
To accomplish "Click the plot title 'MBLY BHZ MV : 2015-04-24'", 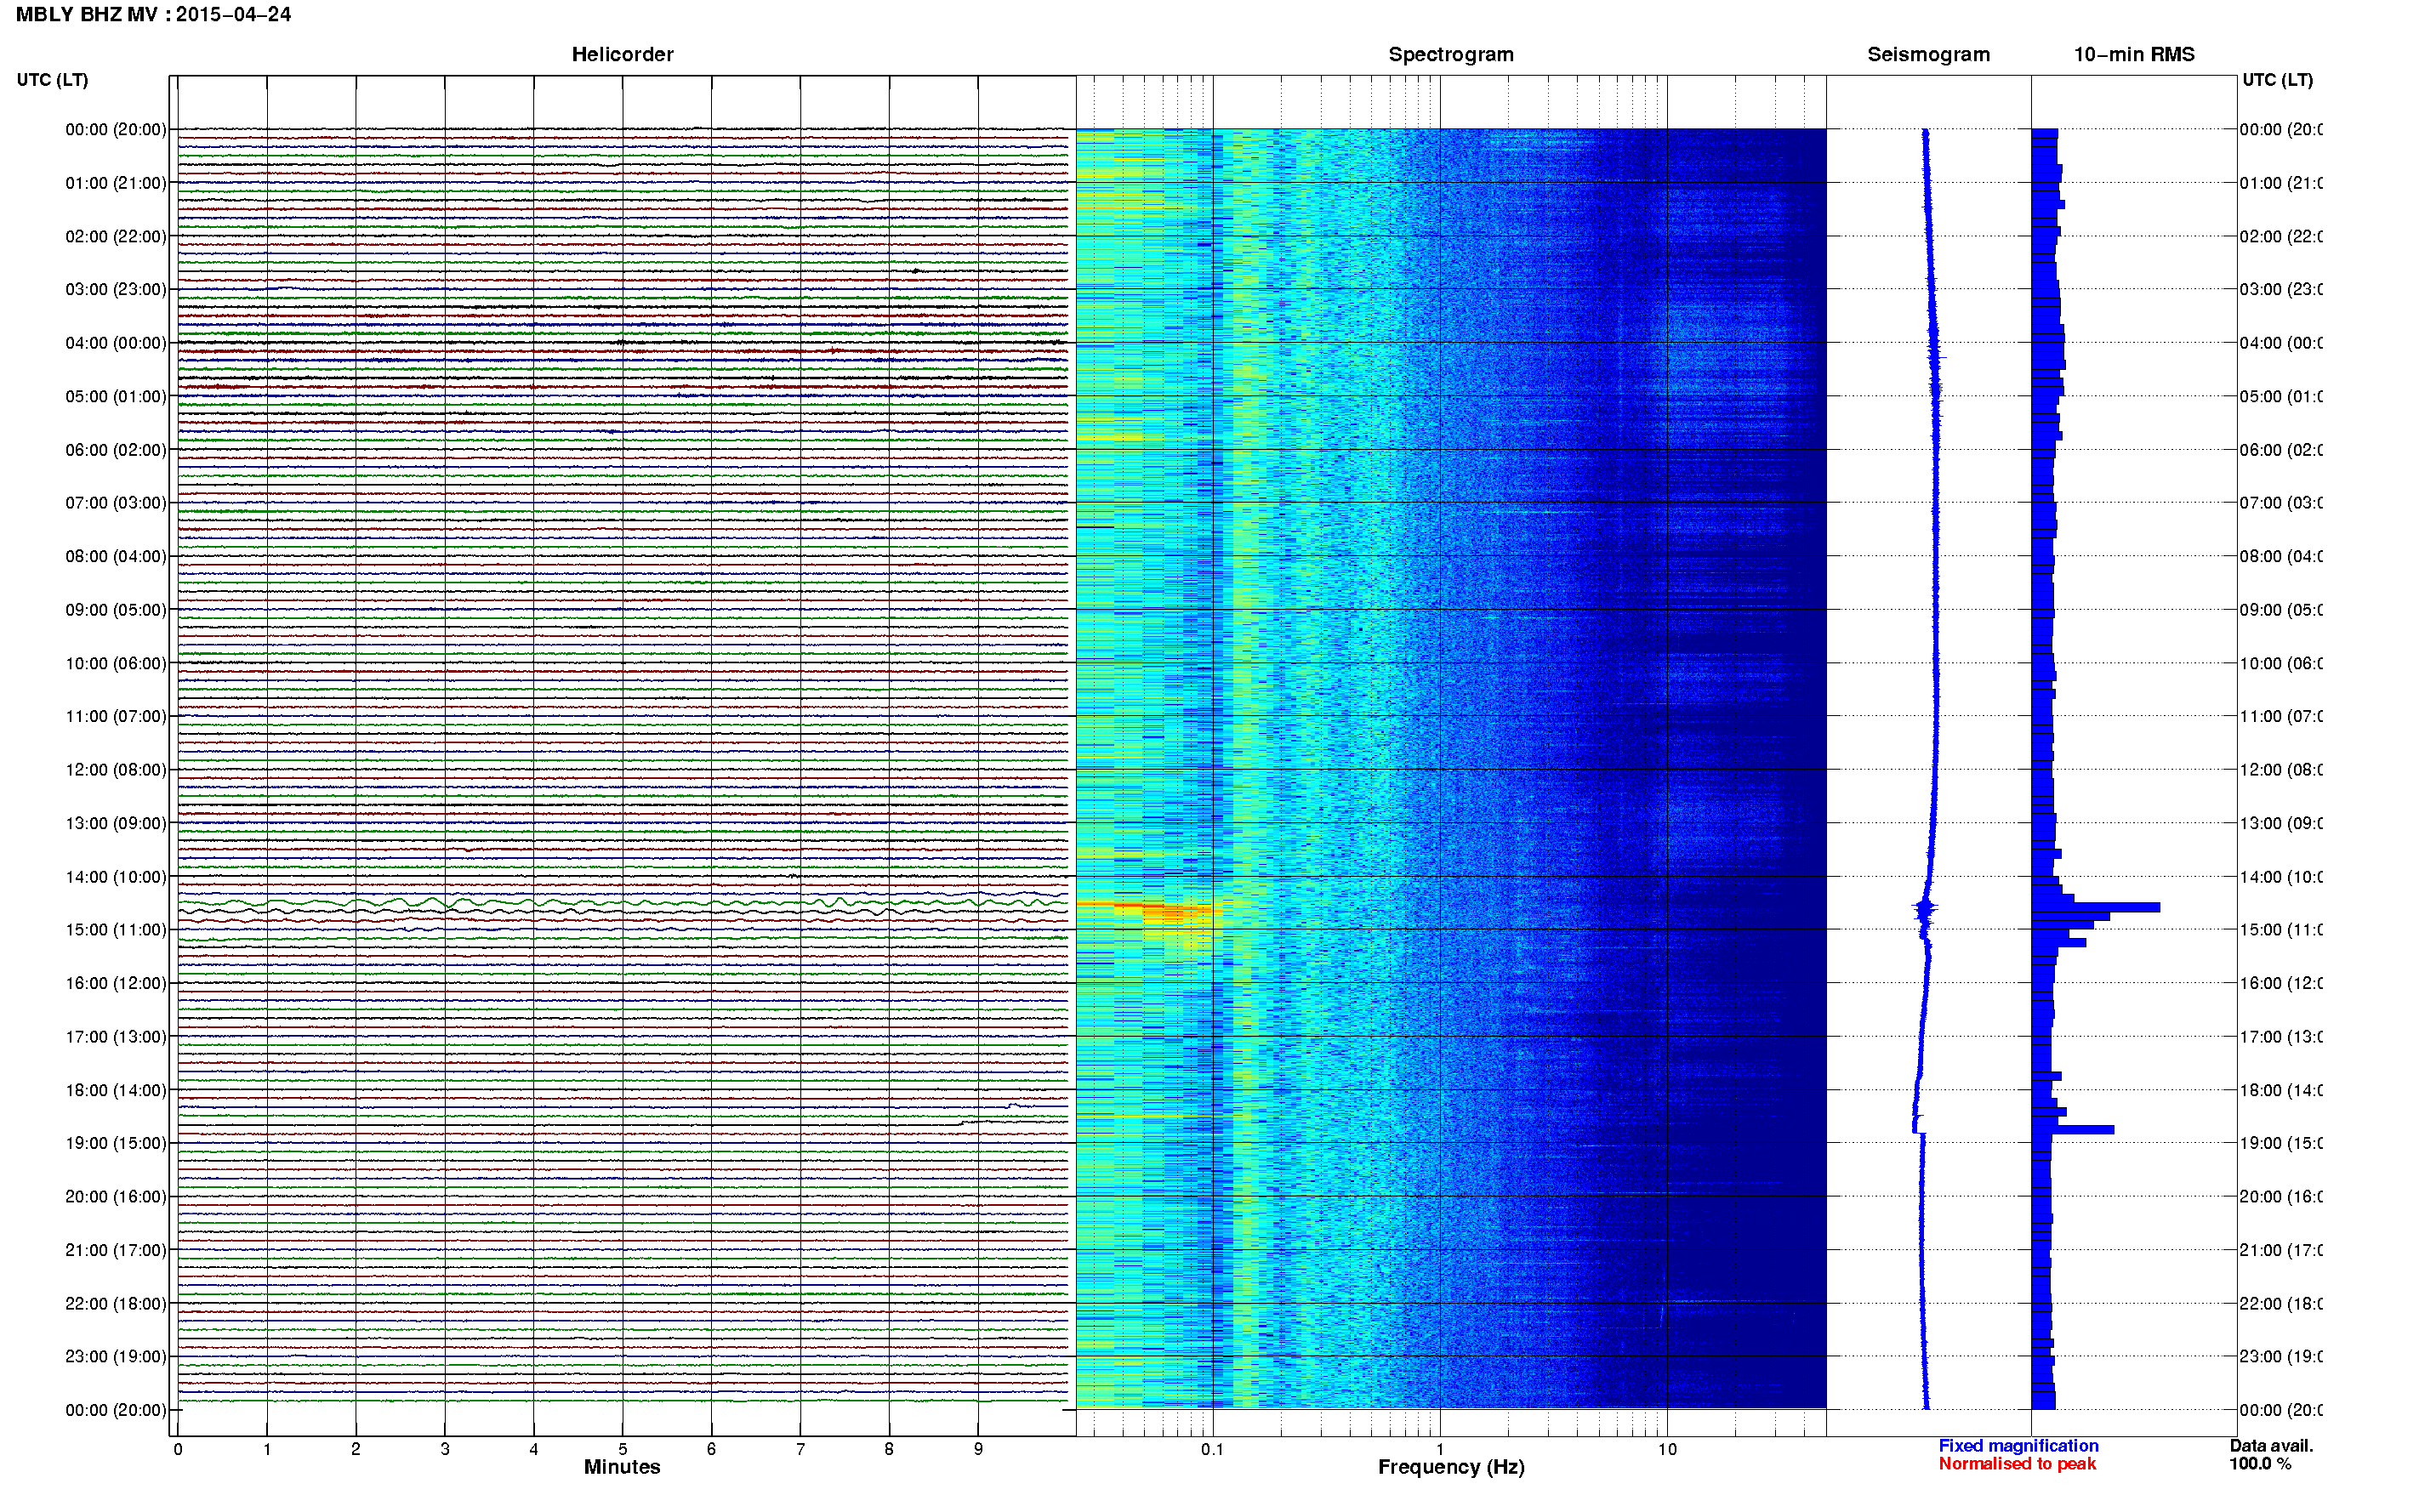I will (x=153, y=15).
